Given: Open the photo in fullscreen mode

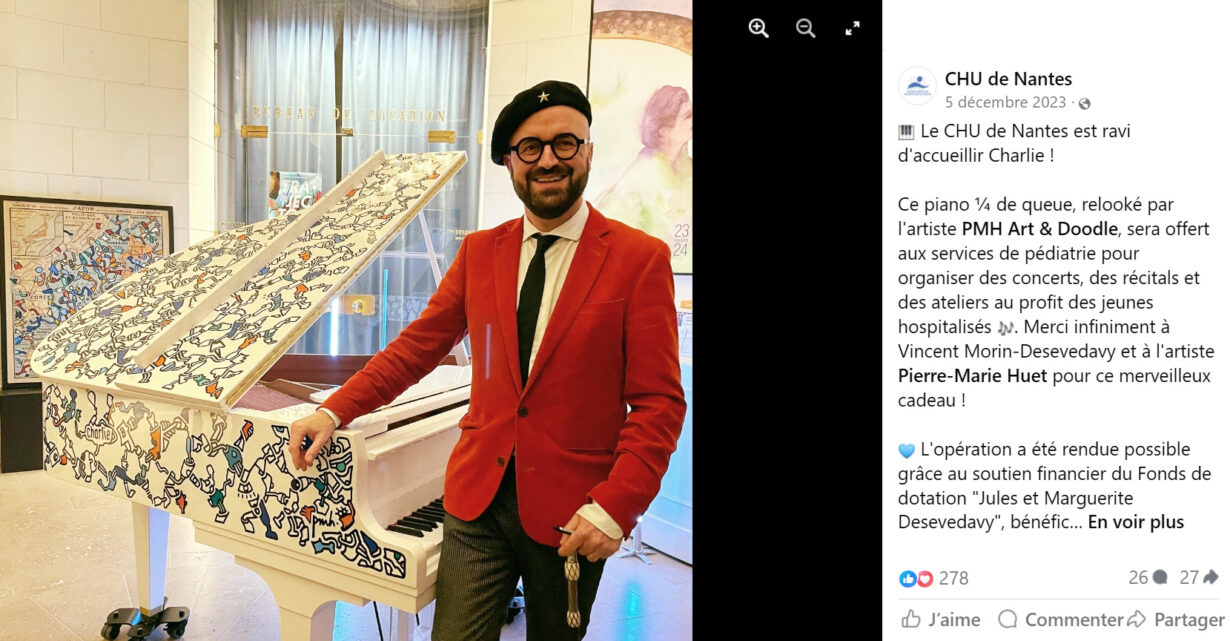Looking at the screenshot, I should [x=853, y=28].
